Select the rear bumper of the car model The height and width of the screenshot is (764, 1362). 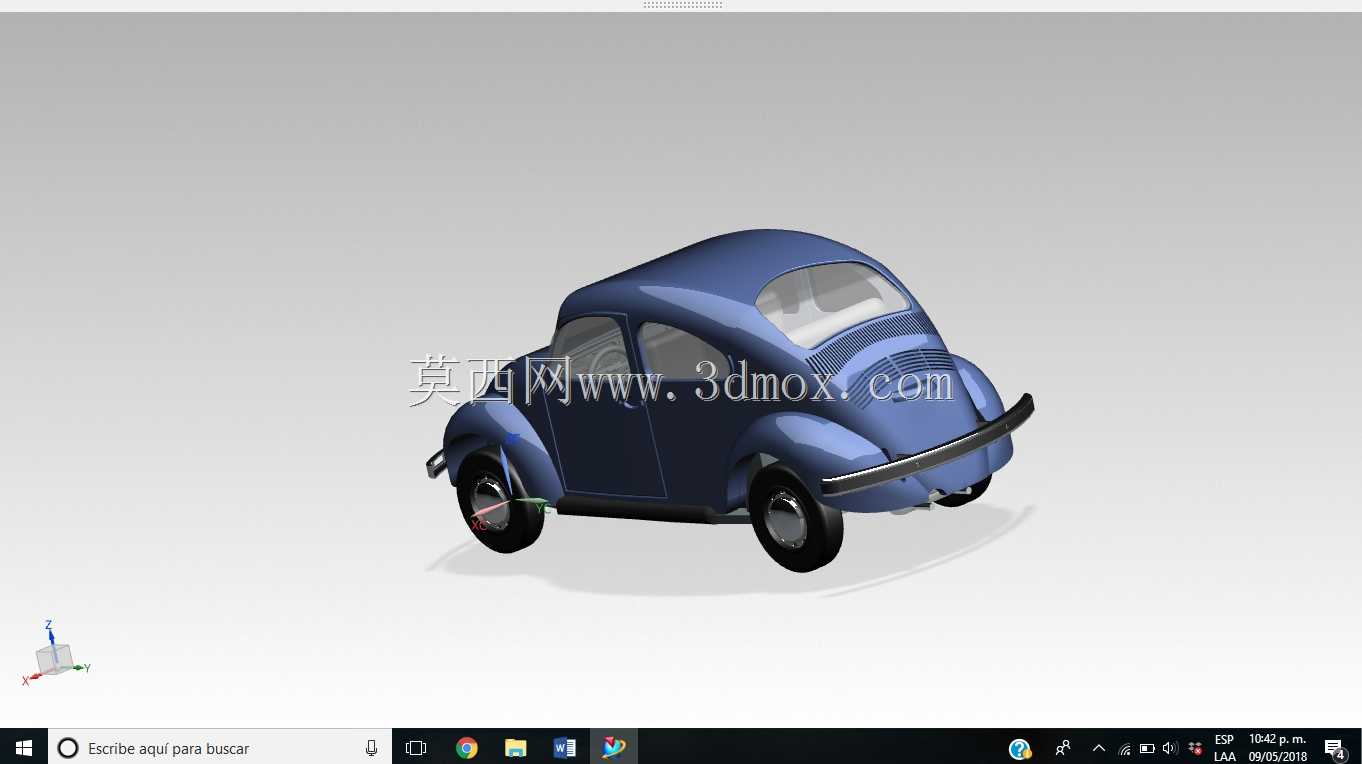(x=928, y=448)
